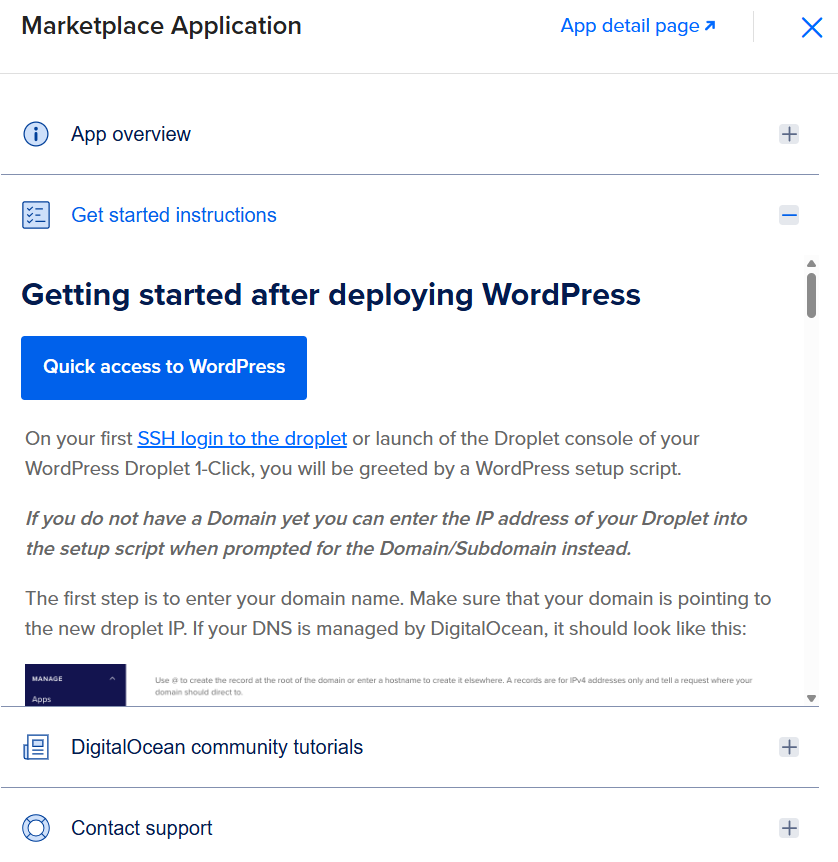Expand DigitalOcean community tutorials section
This screenshot has width=838, height=862.
tap(789, 747)
